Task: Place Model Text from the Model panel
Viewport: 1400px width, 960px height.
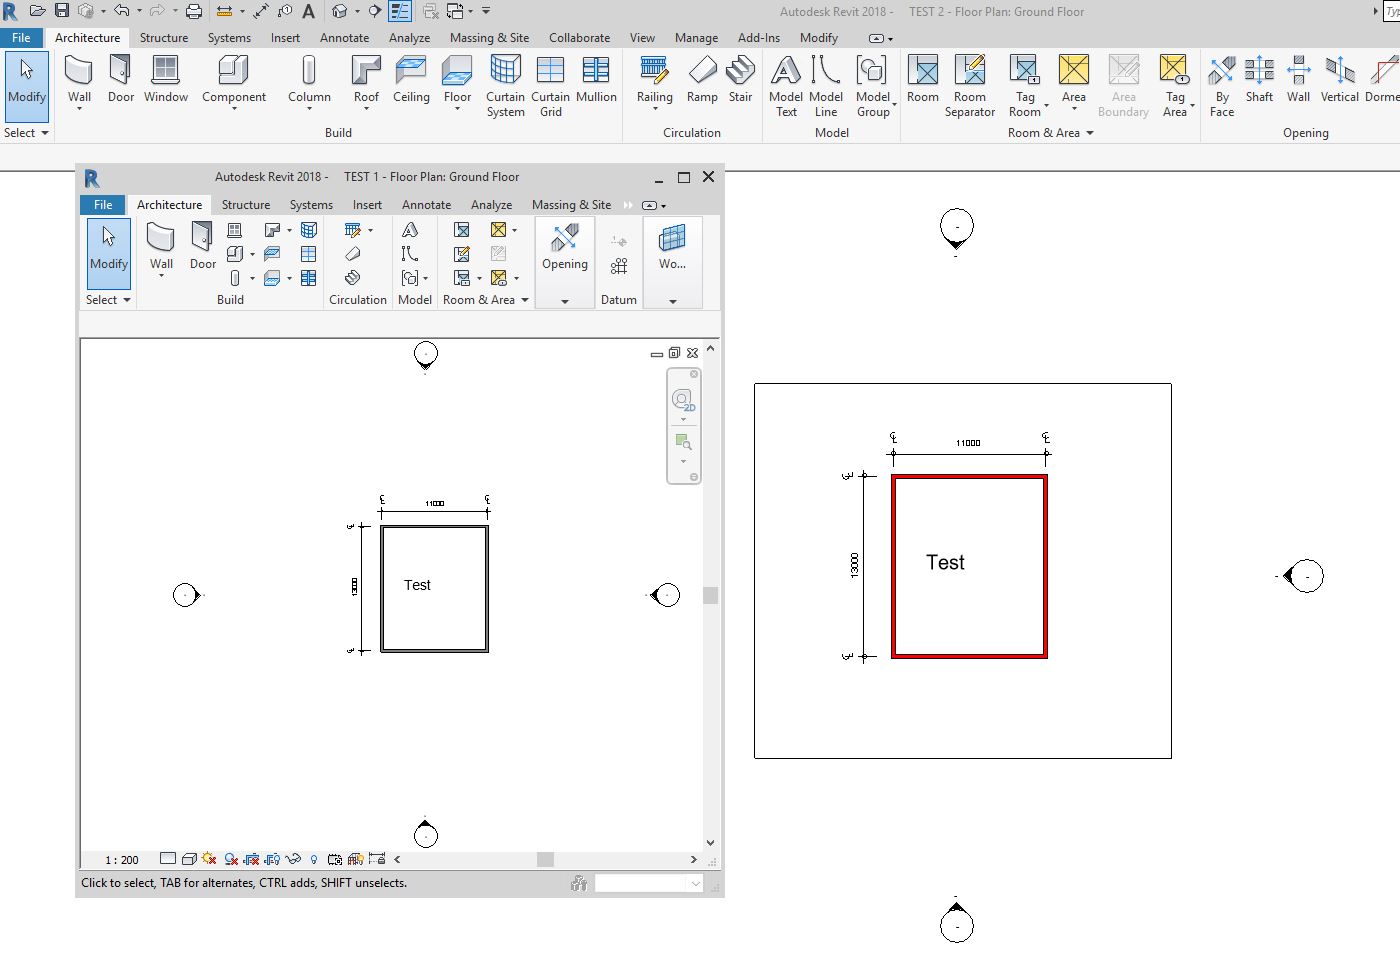Action: pyautogui.click(x=786, y=86)
